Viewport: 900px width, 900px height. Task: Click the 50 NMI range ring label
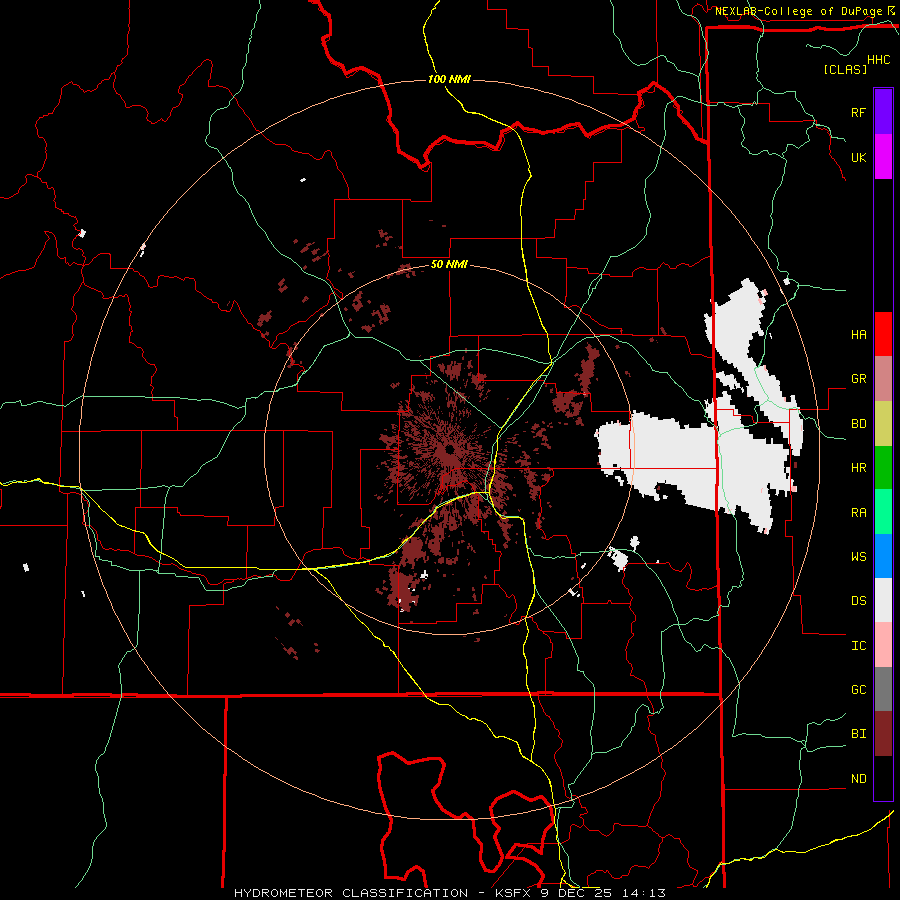click(x=449, y=264)
